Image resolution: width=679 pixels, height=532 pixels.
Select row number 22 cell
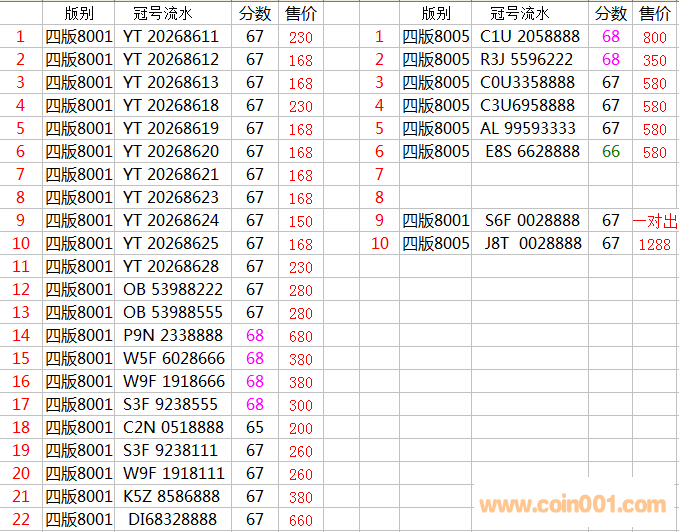click(20, 520)
